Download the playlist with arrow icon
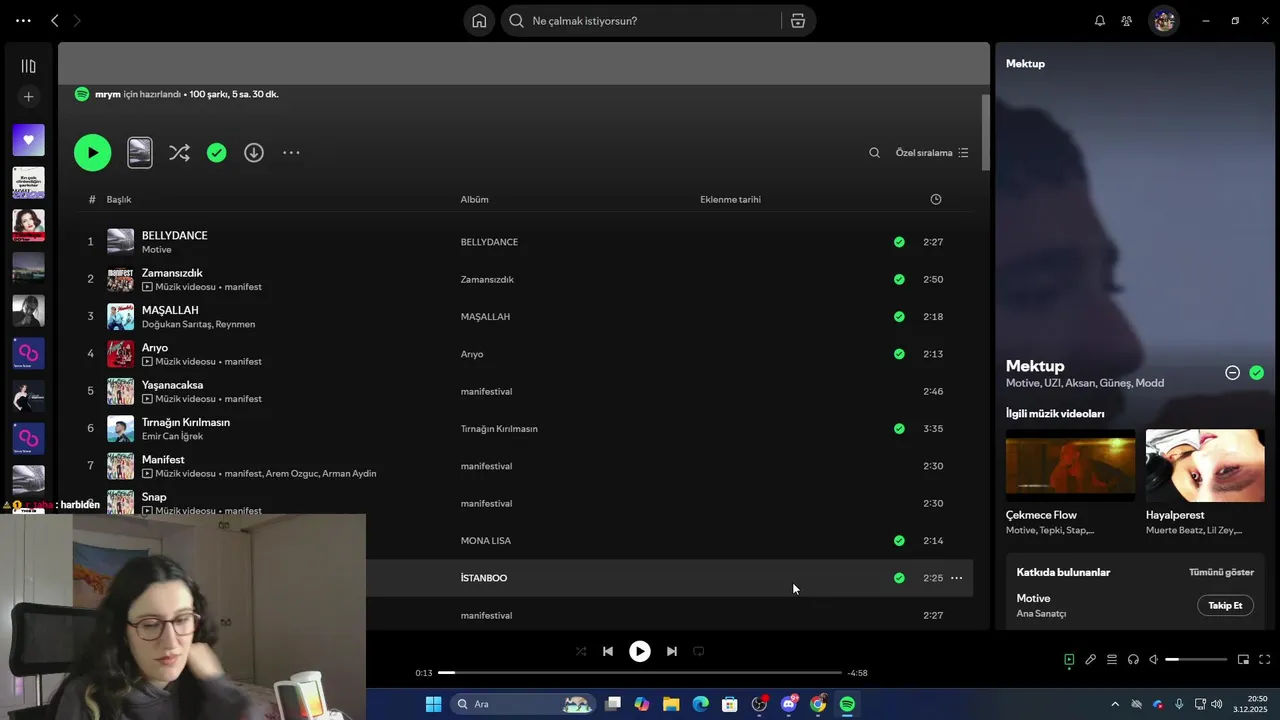Screen dimensions: 1280x720 coord(254,153)
